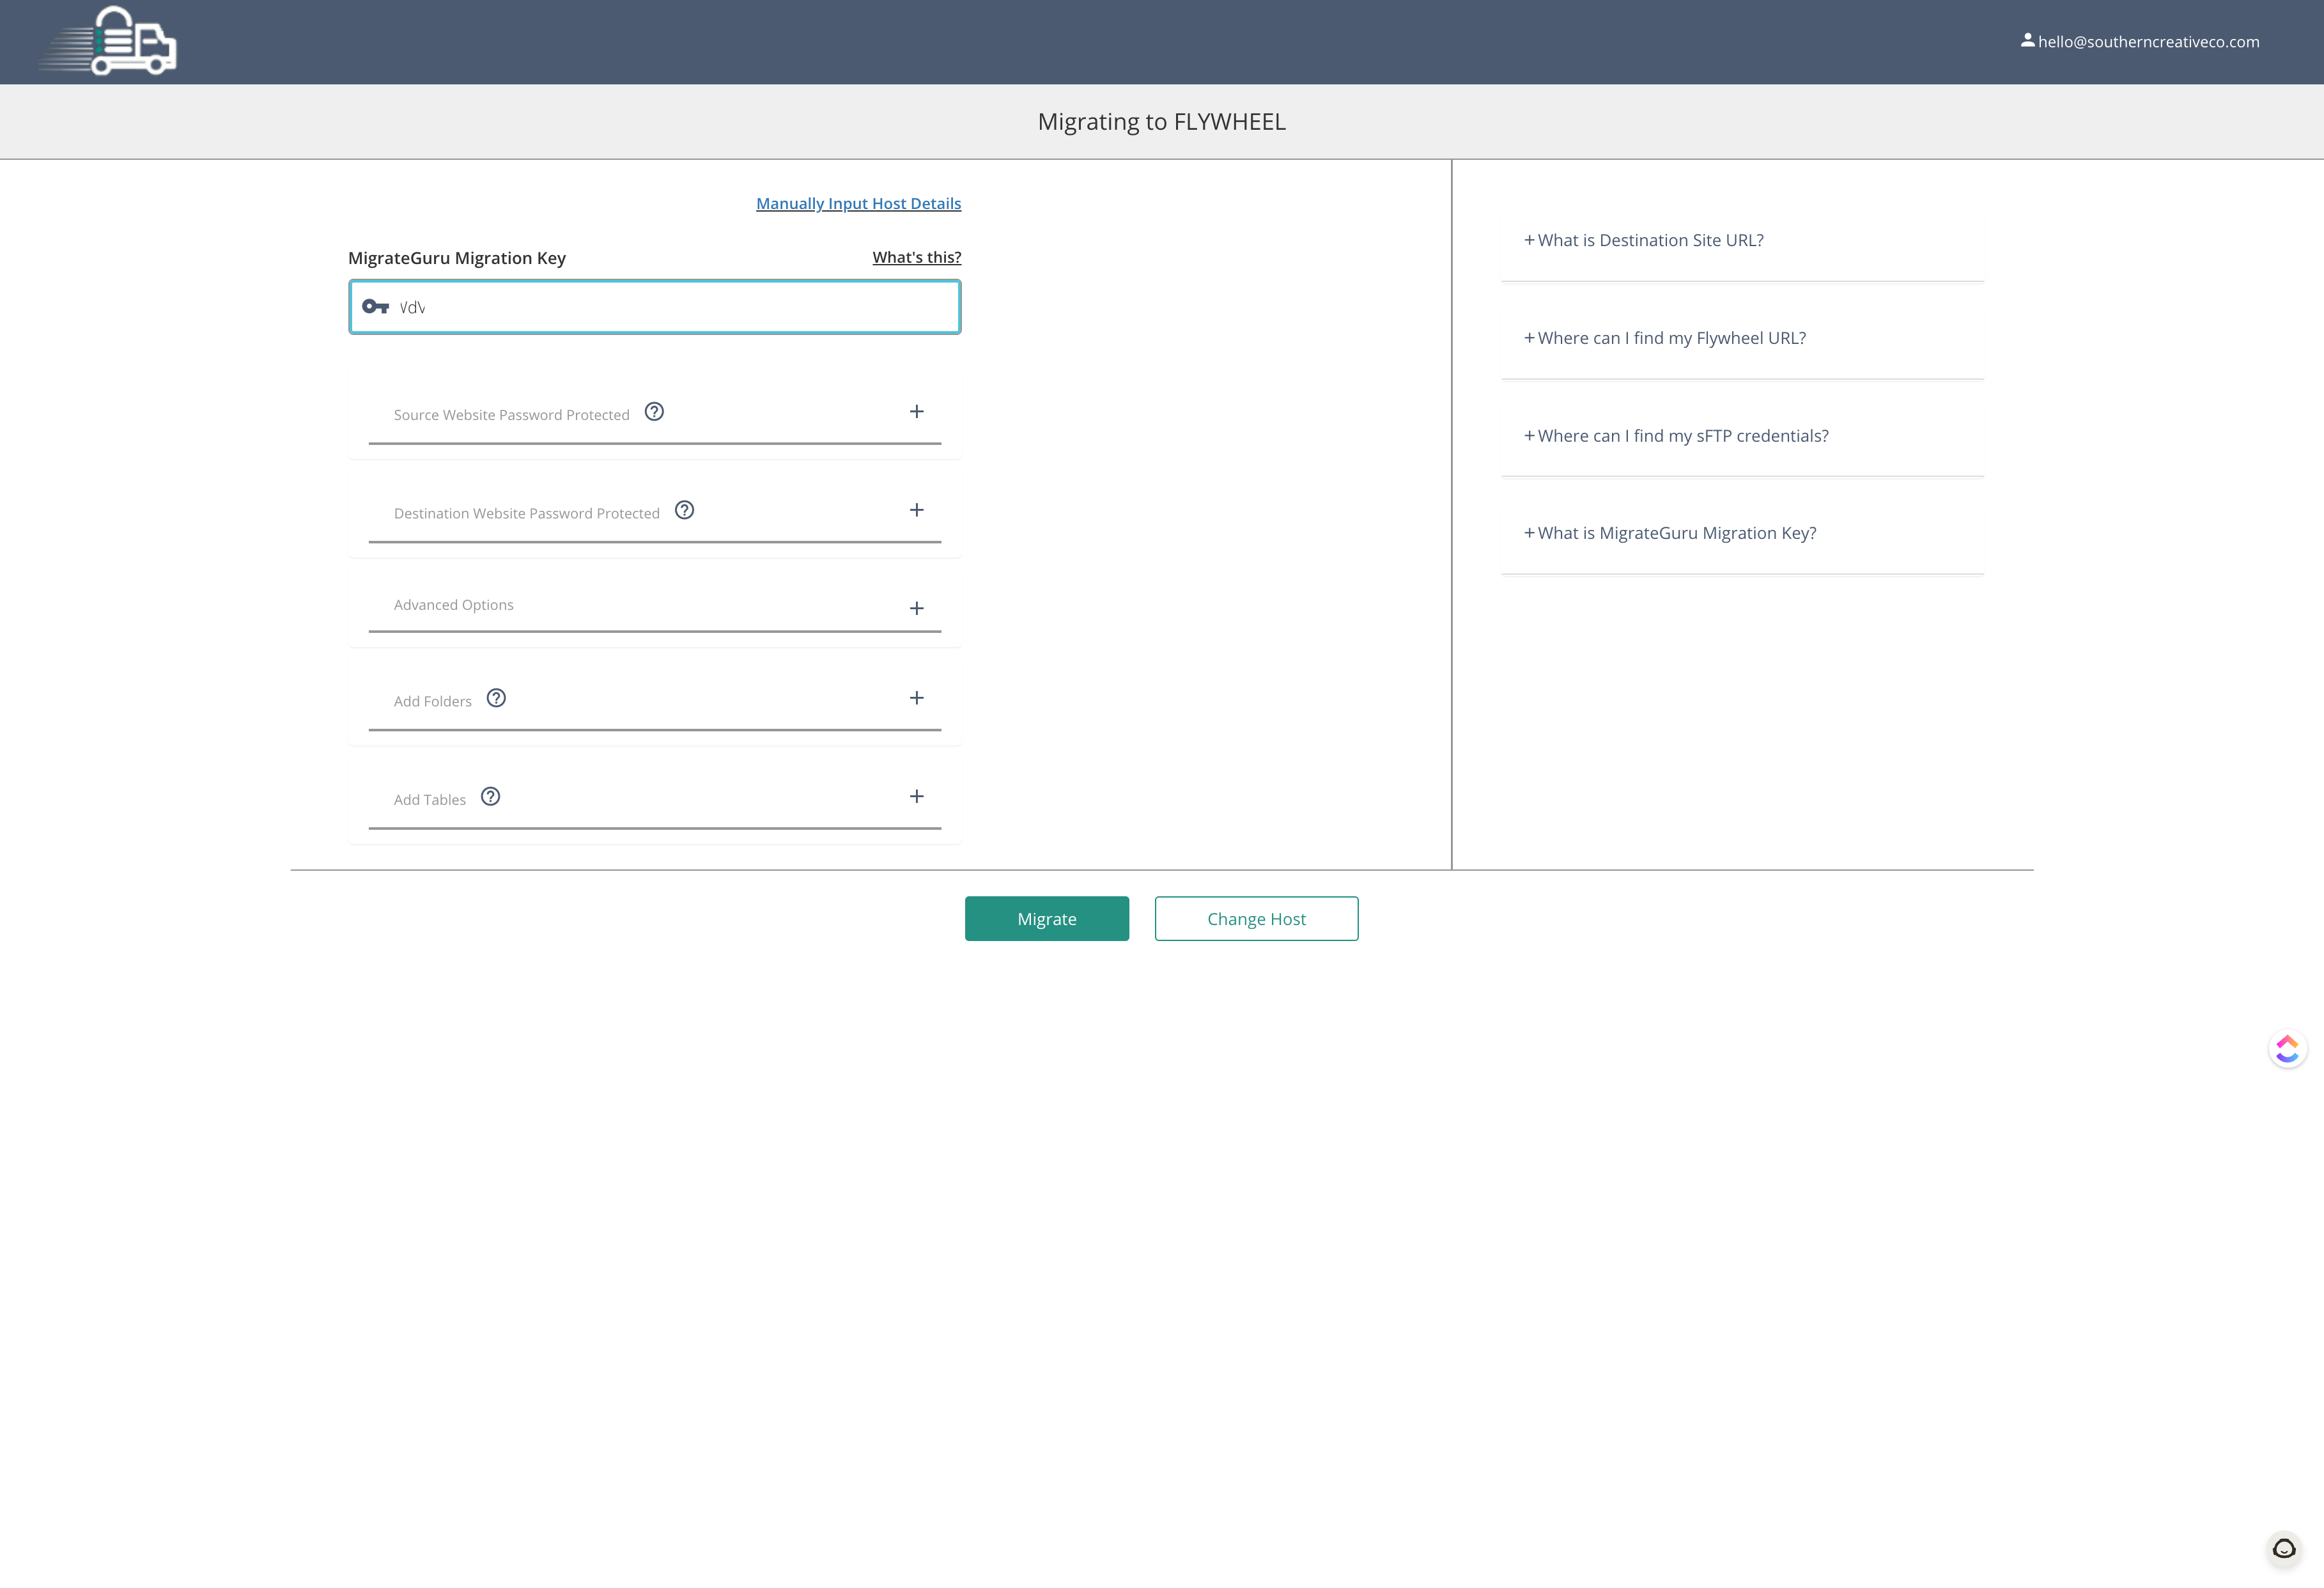
Task: Open the Add Tables help tooltip icon
Action: click(490, 797)
